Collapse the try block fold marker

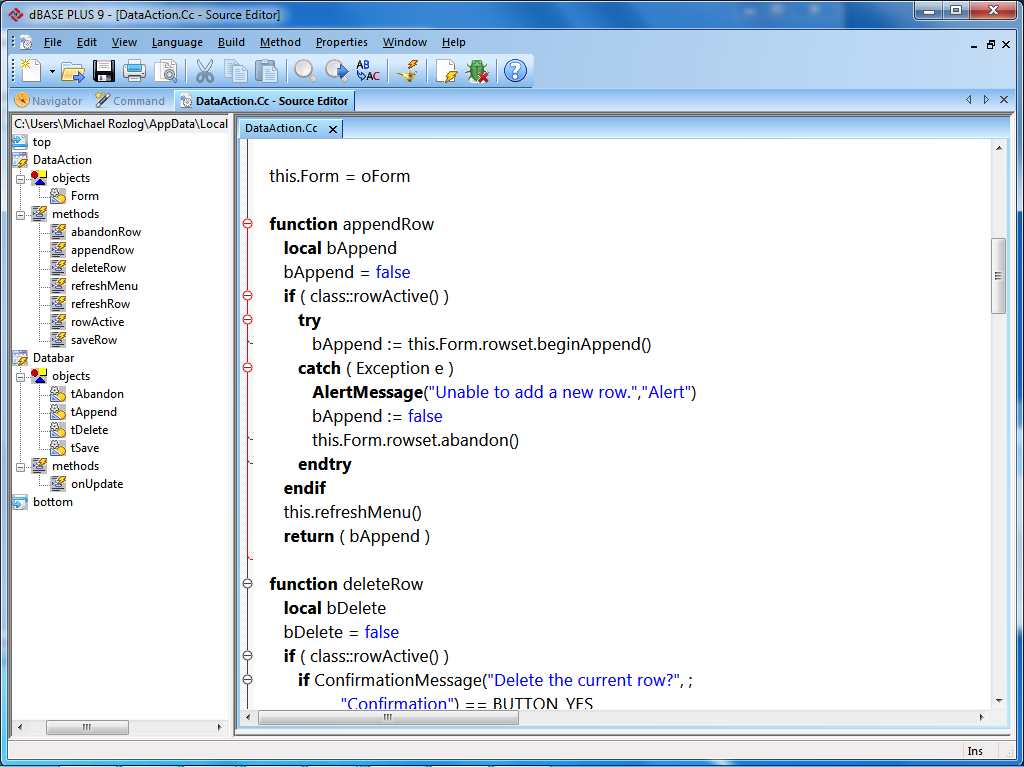click(248, 320)
